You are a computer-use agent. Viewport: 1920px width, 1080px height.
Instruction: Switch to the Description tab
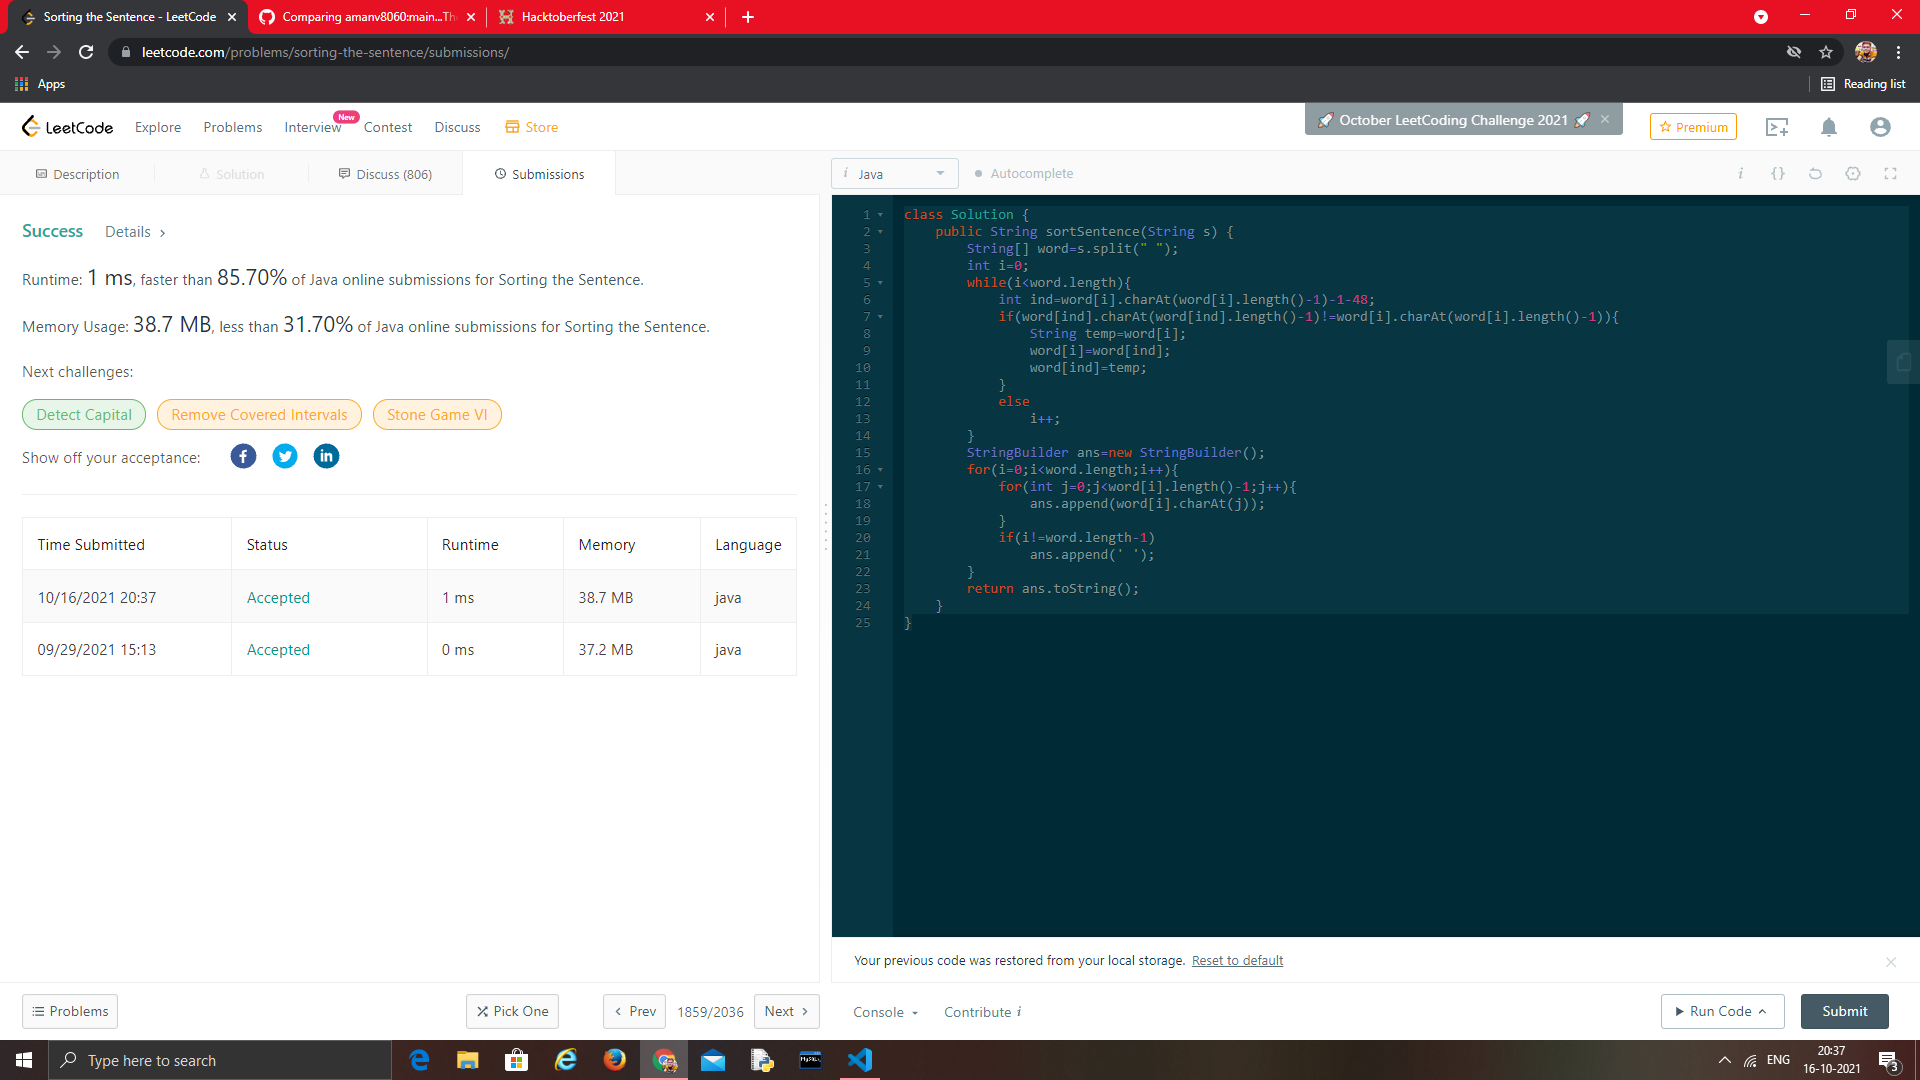pos(77,174)
